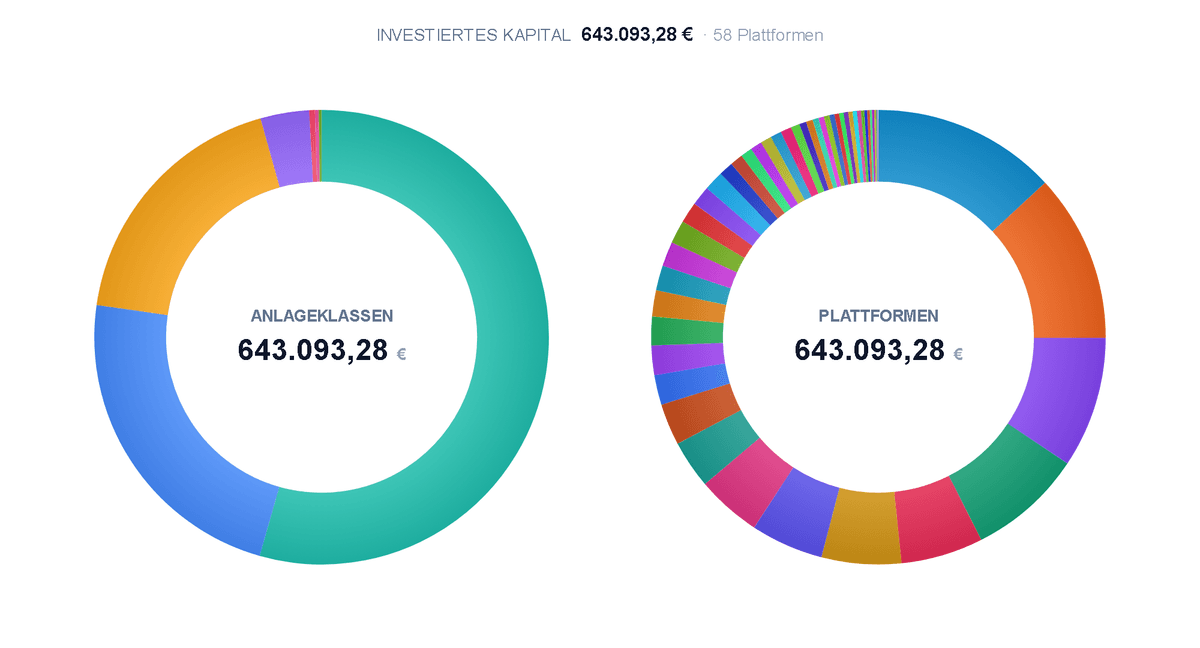The height and width of the screenshot is (648, 1200).
Task: Select the blue segment of the Anlageklassen chart
Action: (160, 440)
